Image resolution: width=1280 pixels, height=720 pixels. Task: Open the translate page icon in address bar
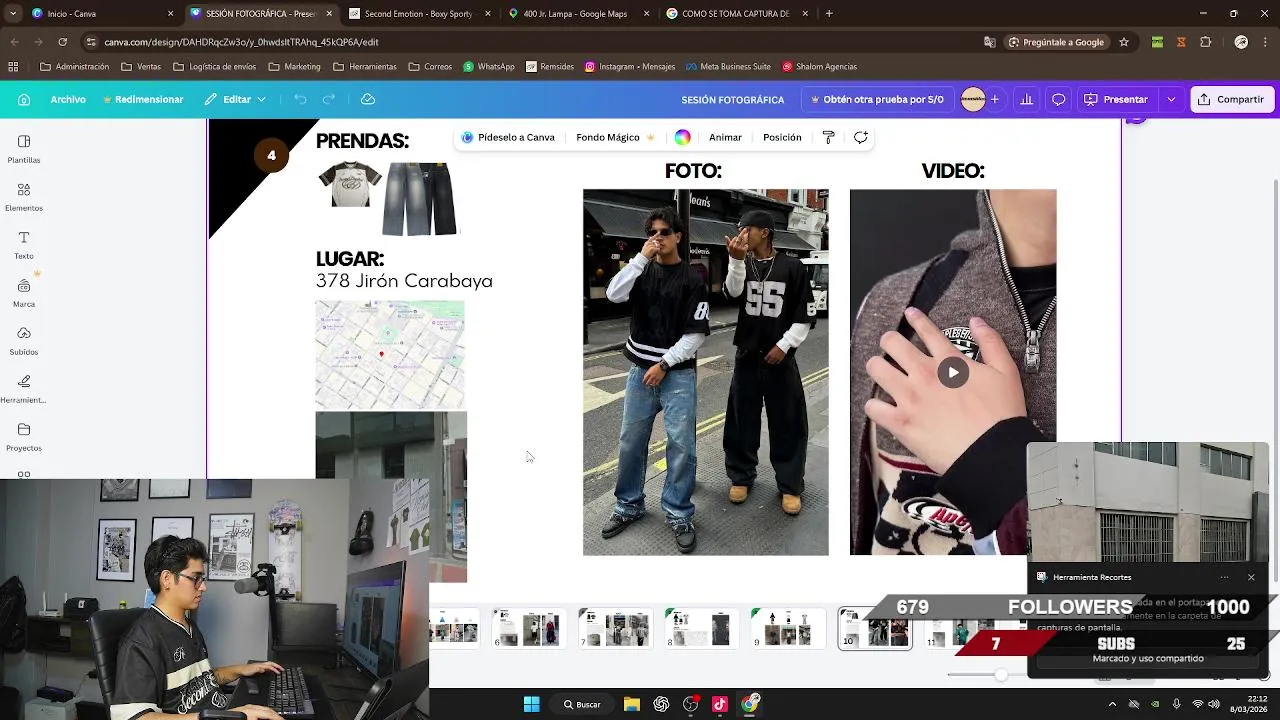point(989,42)
